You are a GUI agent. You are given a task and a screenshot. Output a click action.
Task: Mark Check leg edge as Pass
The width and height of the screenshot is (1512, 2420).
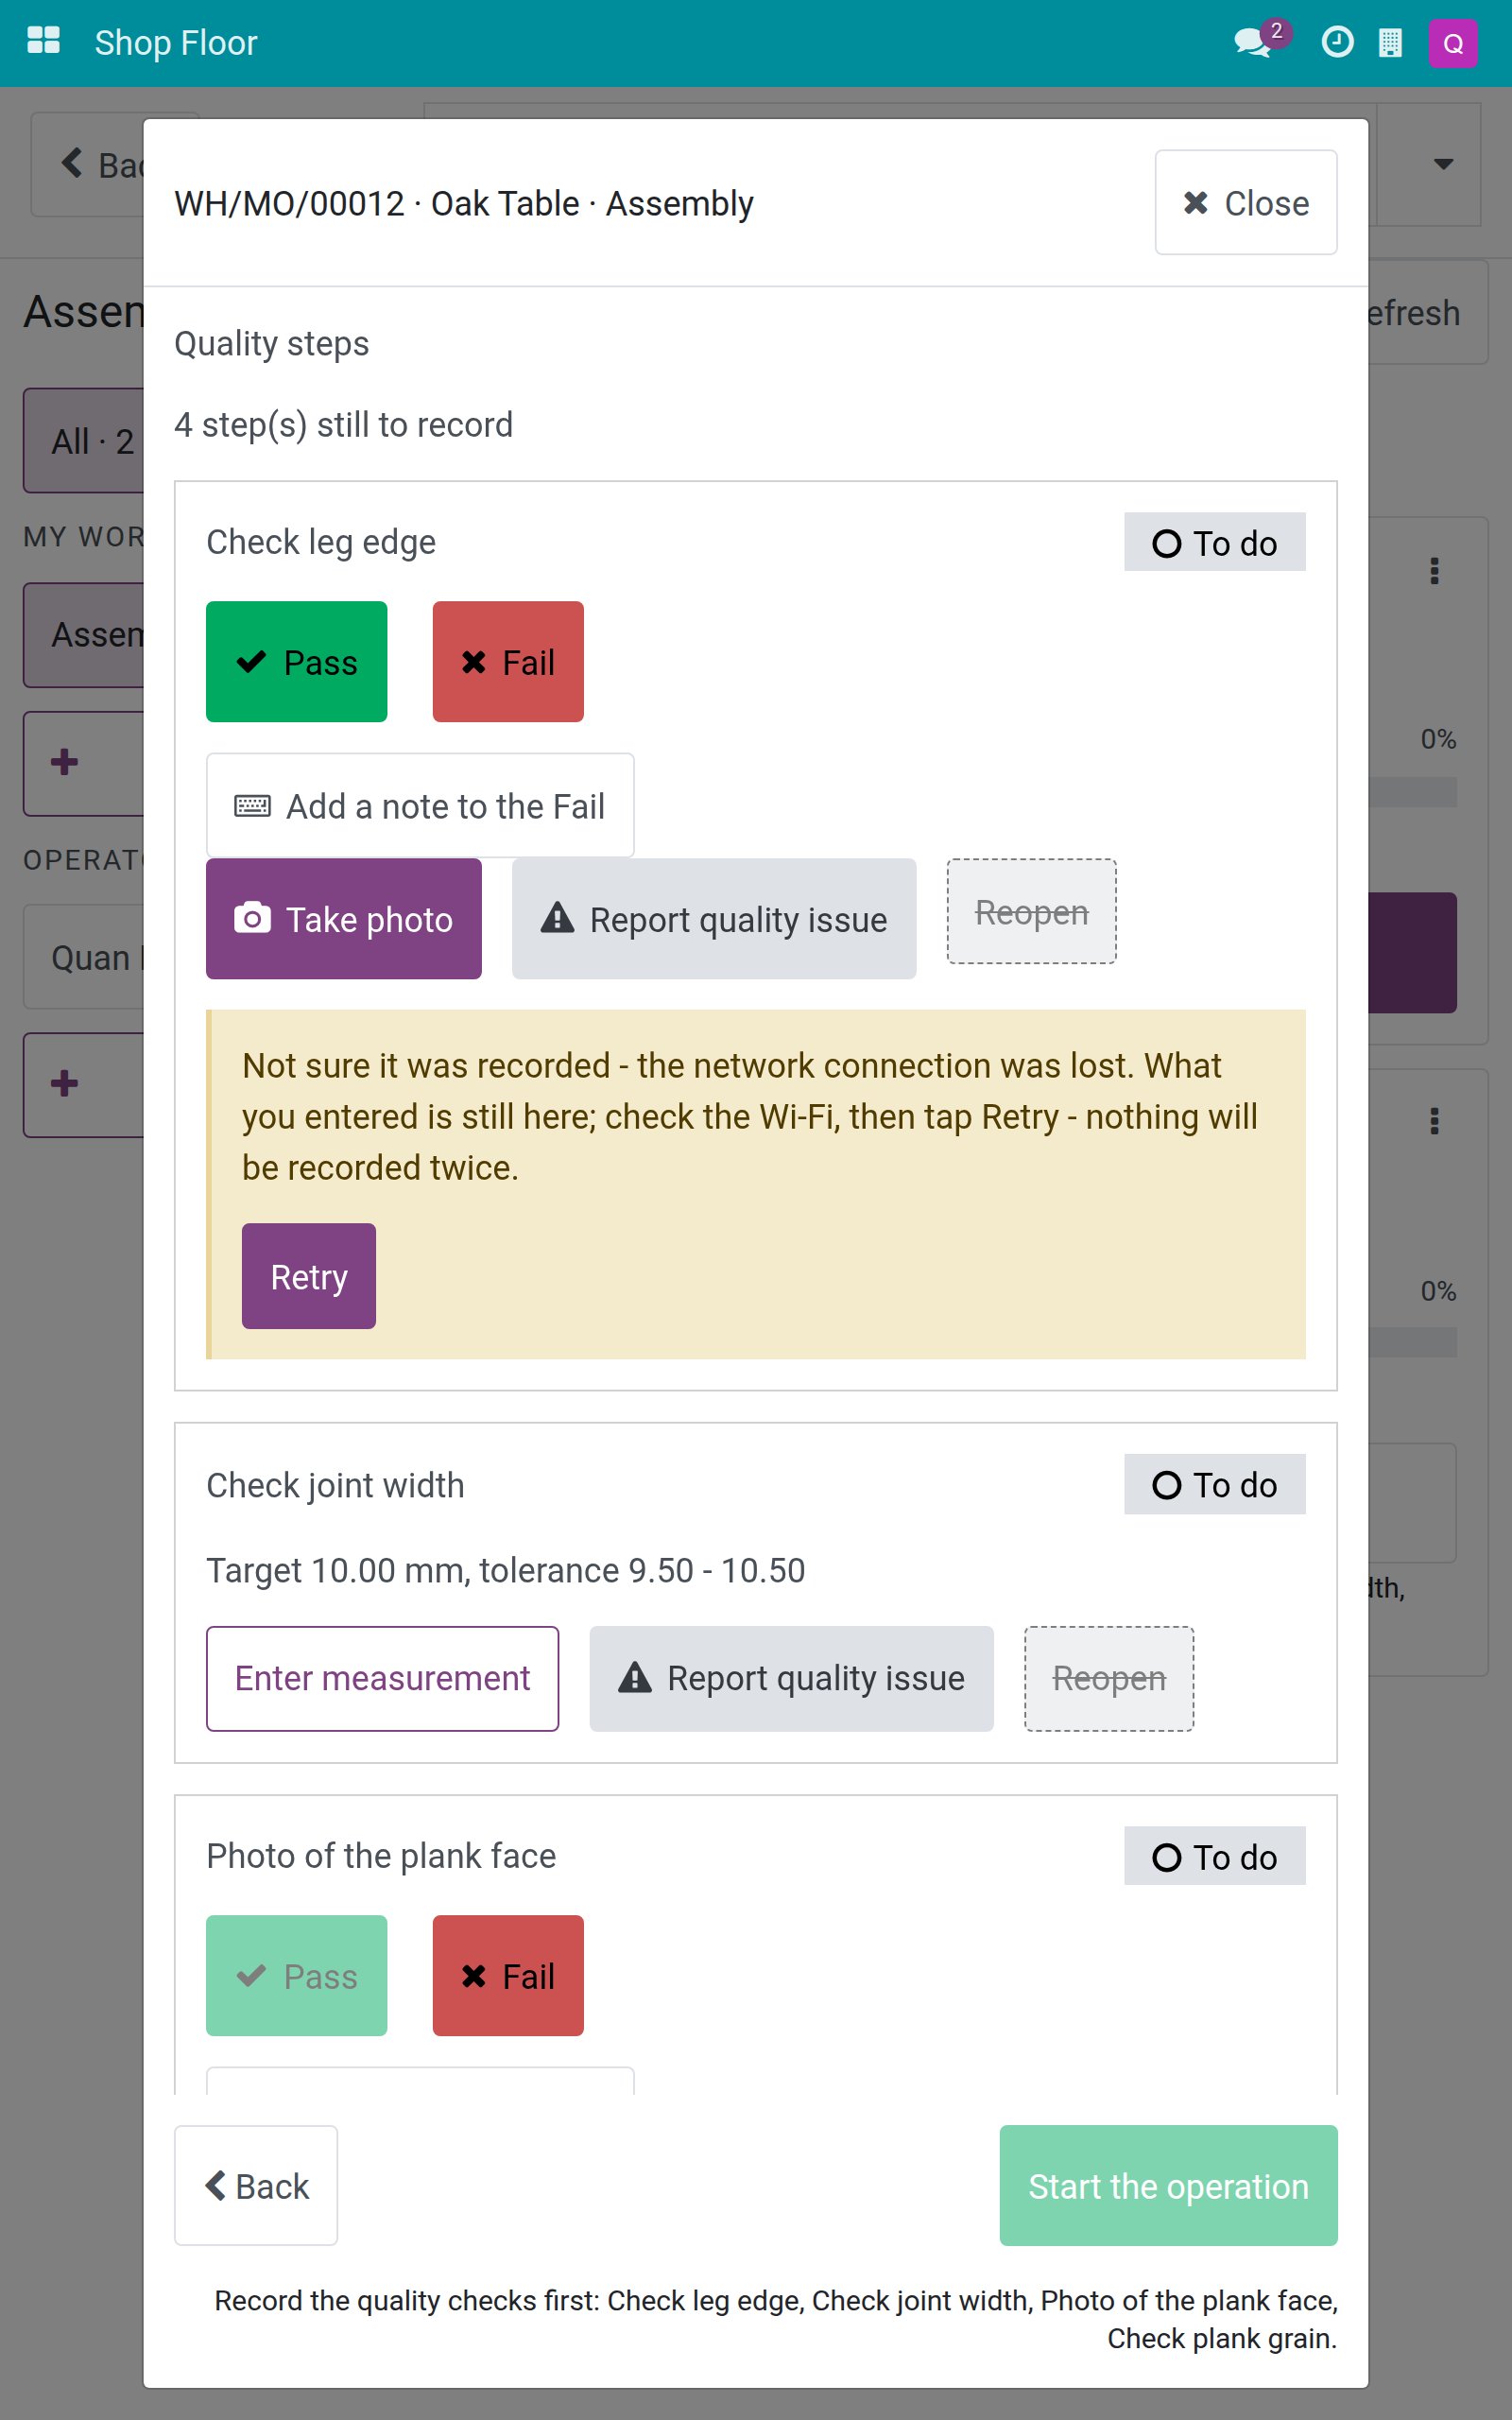(x=296, y=662)
